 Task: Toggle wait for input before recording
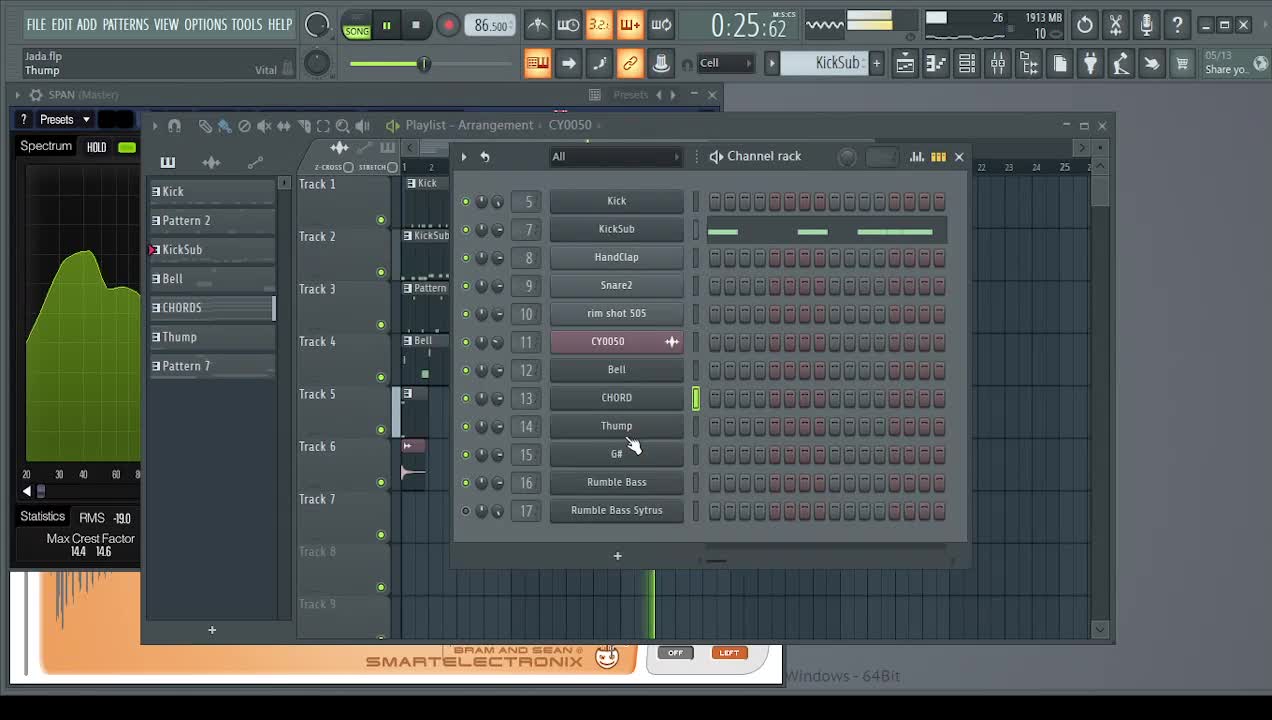pyautogui.click(x=568, y=25)
